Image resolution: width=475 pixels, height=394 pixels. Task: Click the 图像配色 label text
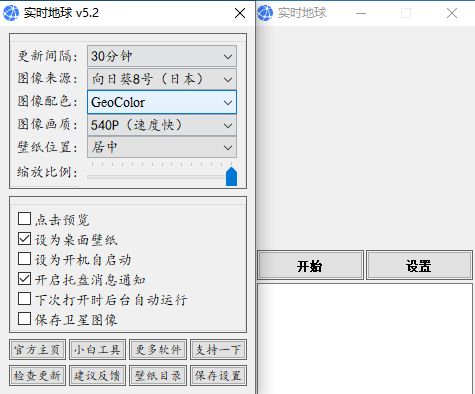pyautogui.click(x=47, y=101)
